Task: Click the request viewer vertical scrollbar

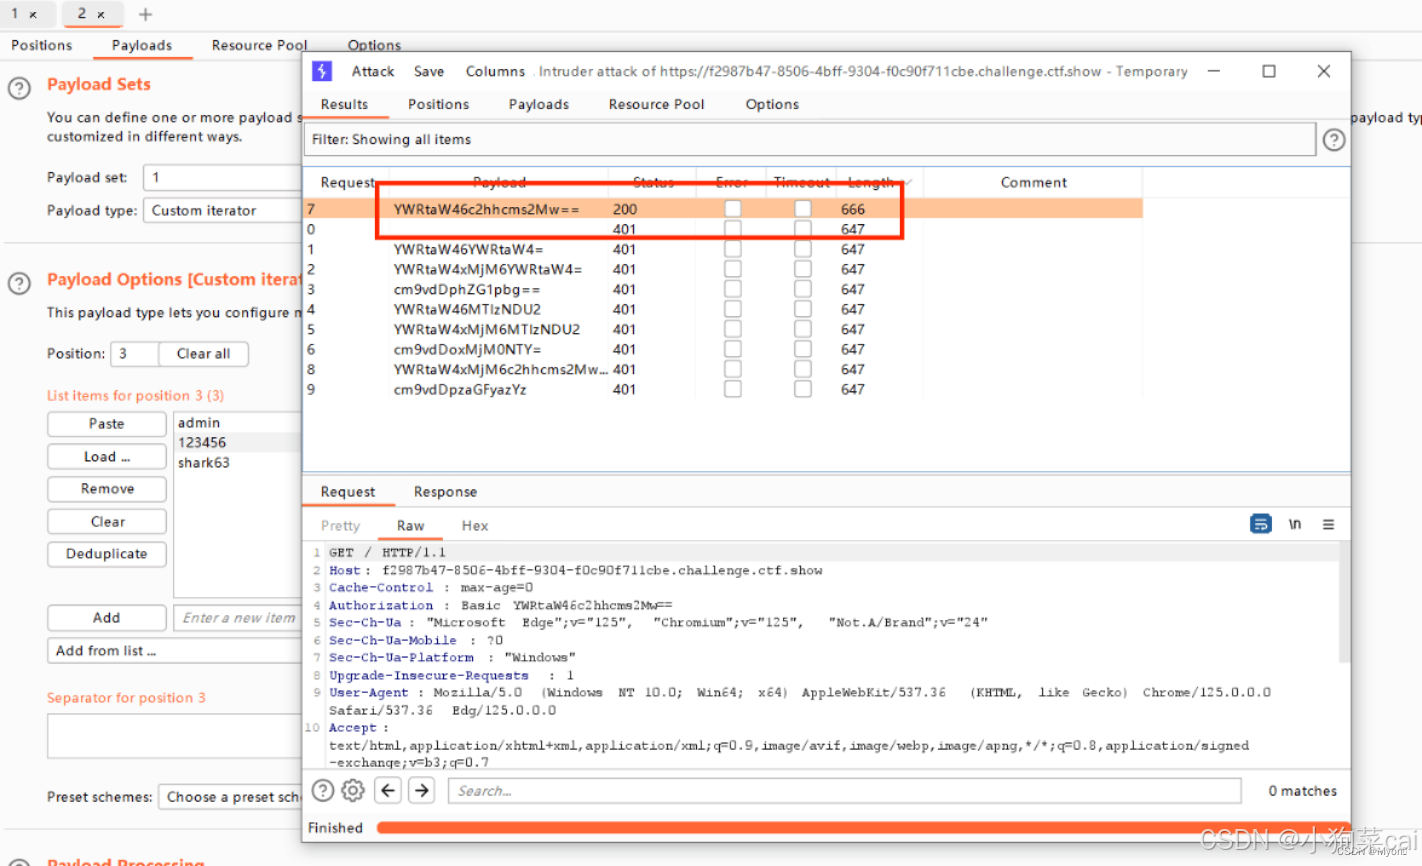Action: point(1345,604)
